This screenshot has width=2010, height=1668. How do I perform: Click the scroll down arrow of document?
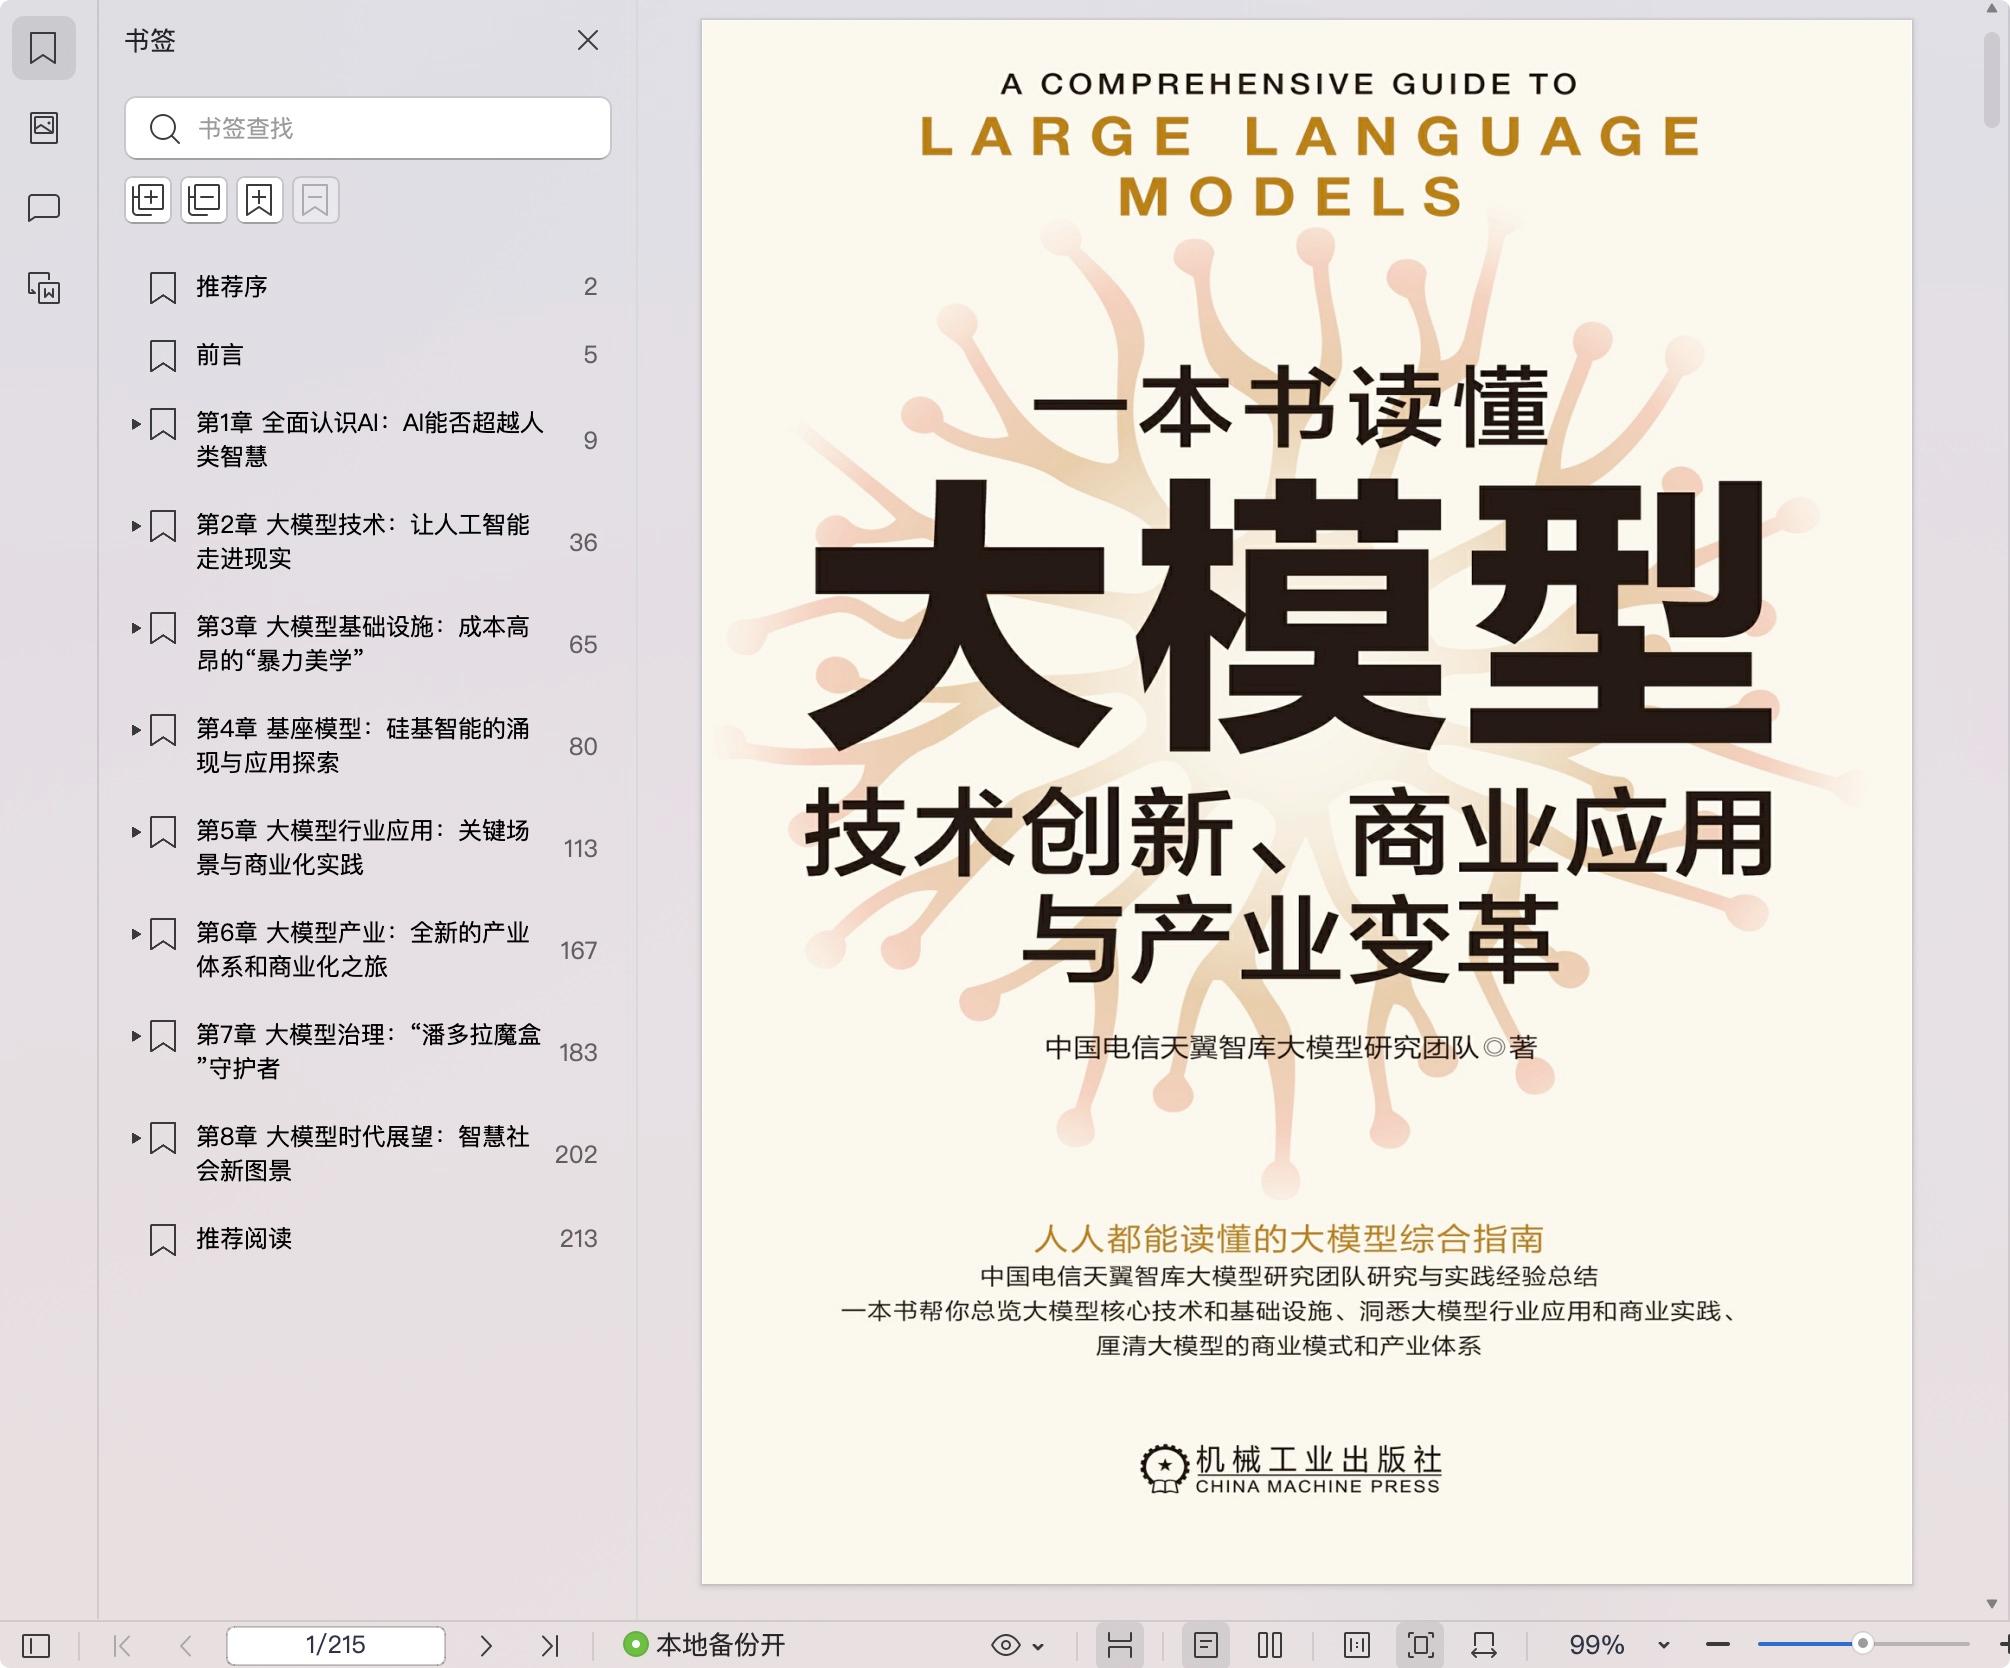click(x=1991, y=1604)
